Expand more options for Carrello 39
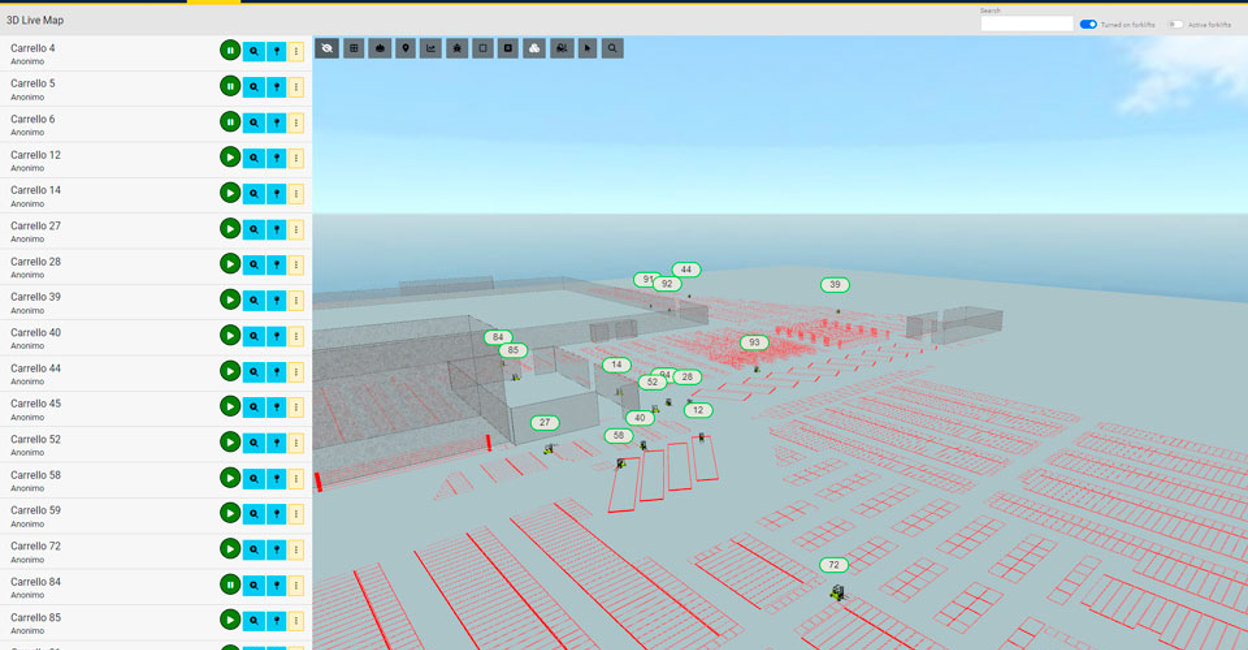The width and height of the screenshot is (1248, 650). [x=296, y=300]
